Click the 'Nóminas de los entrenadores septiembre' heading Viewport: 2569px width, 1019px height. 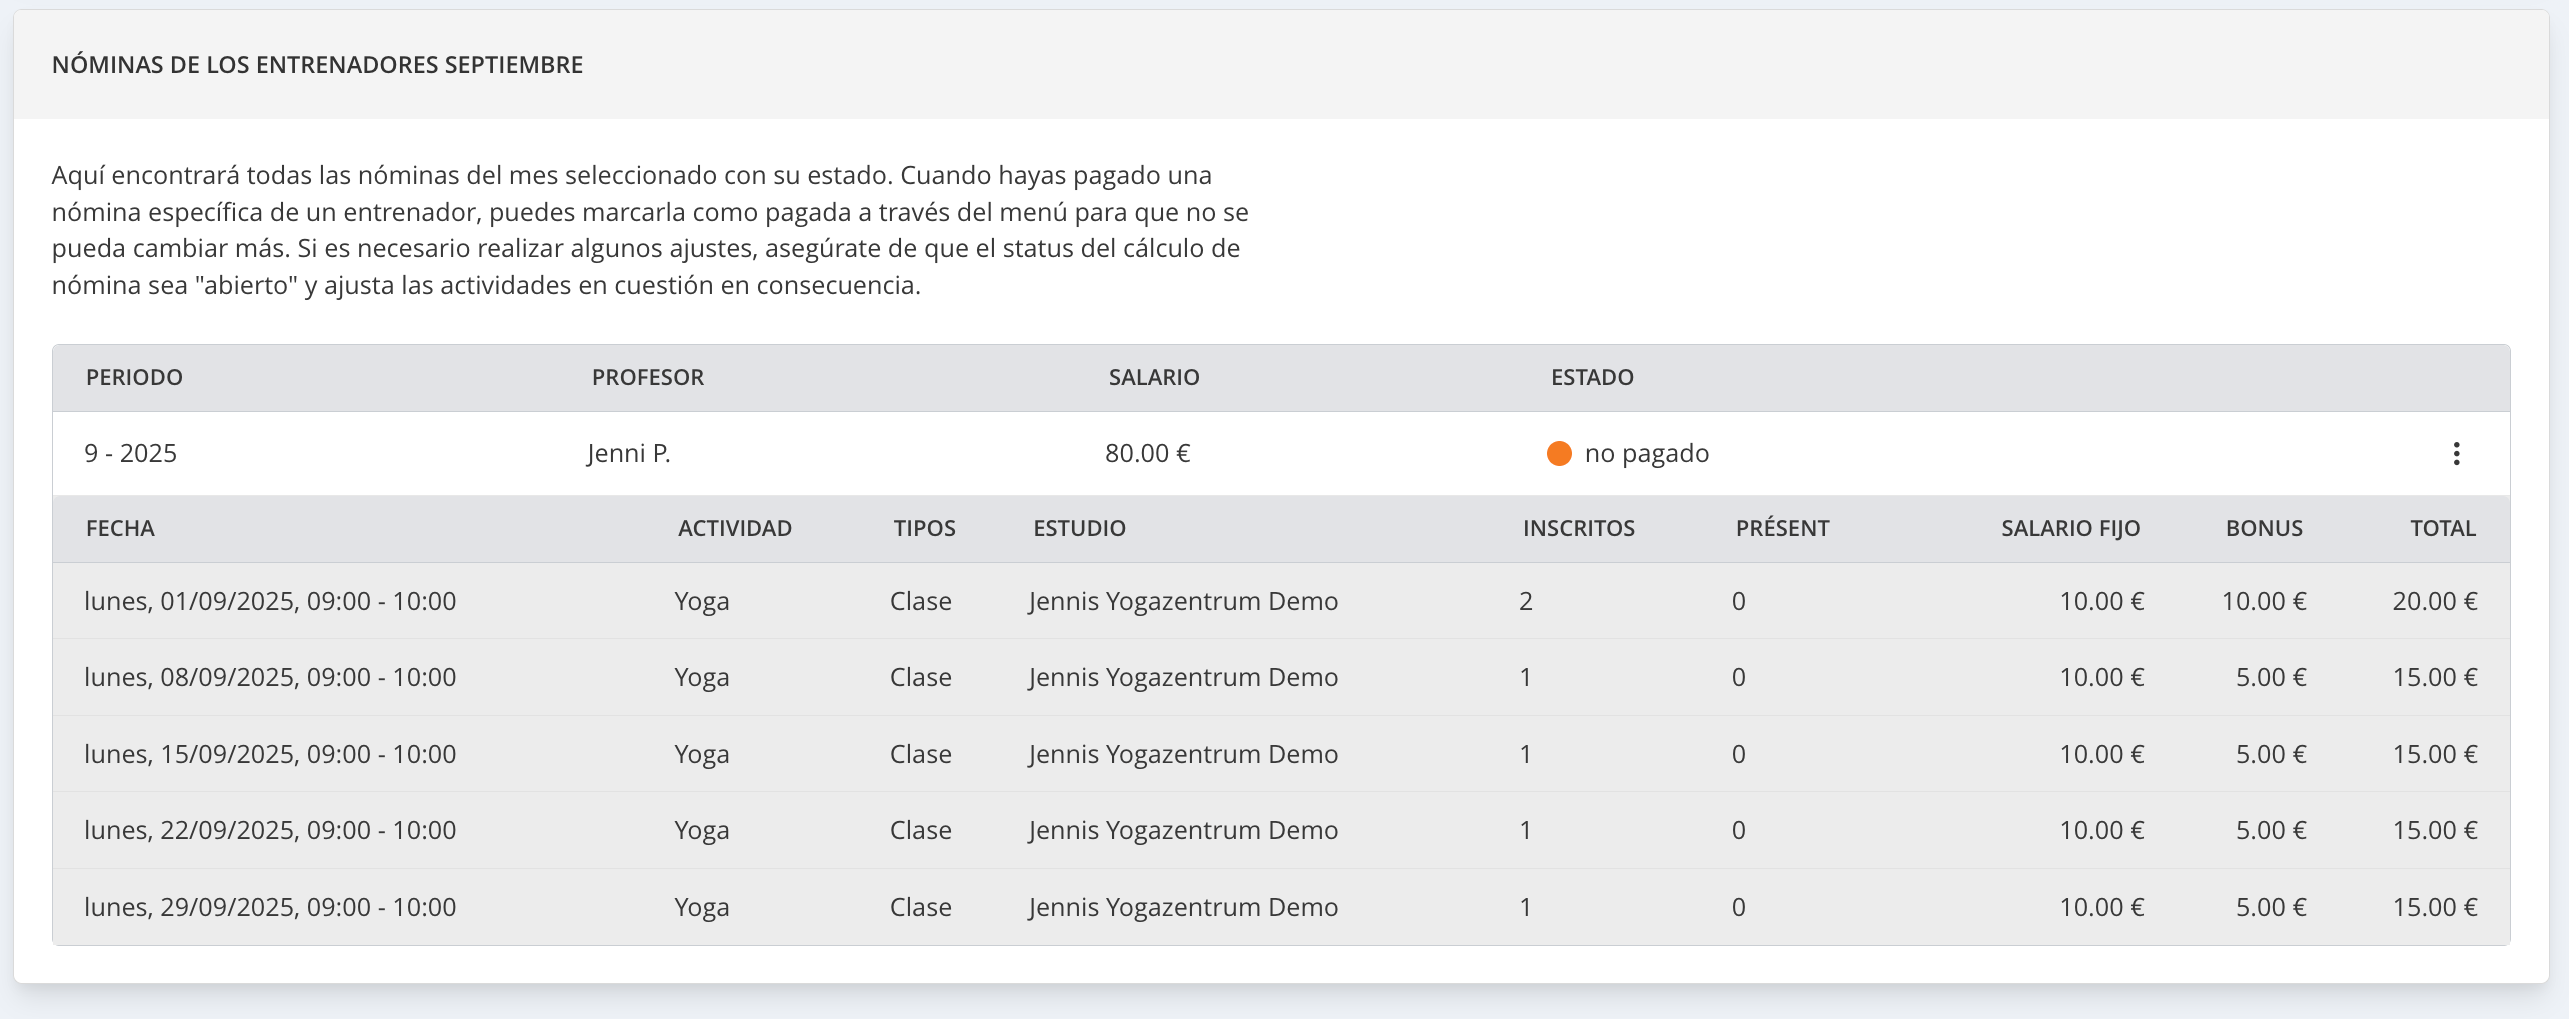click(317, 65)
